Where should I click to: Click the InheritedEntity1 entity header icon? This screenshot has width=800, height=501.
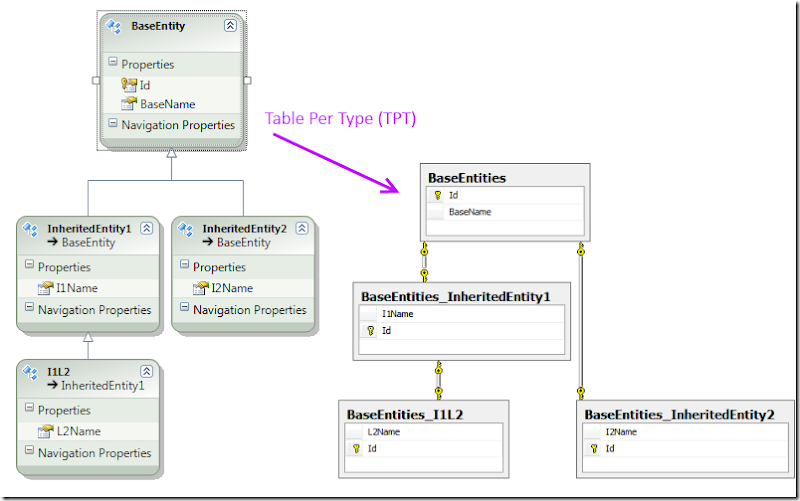tap(31, 229)
